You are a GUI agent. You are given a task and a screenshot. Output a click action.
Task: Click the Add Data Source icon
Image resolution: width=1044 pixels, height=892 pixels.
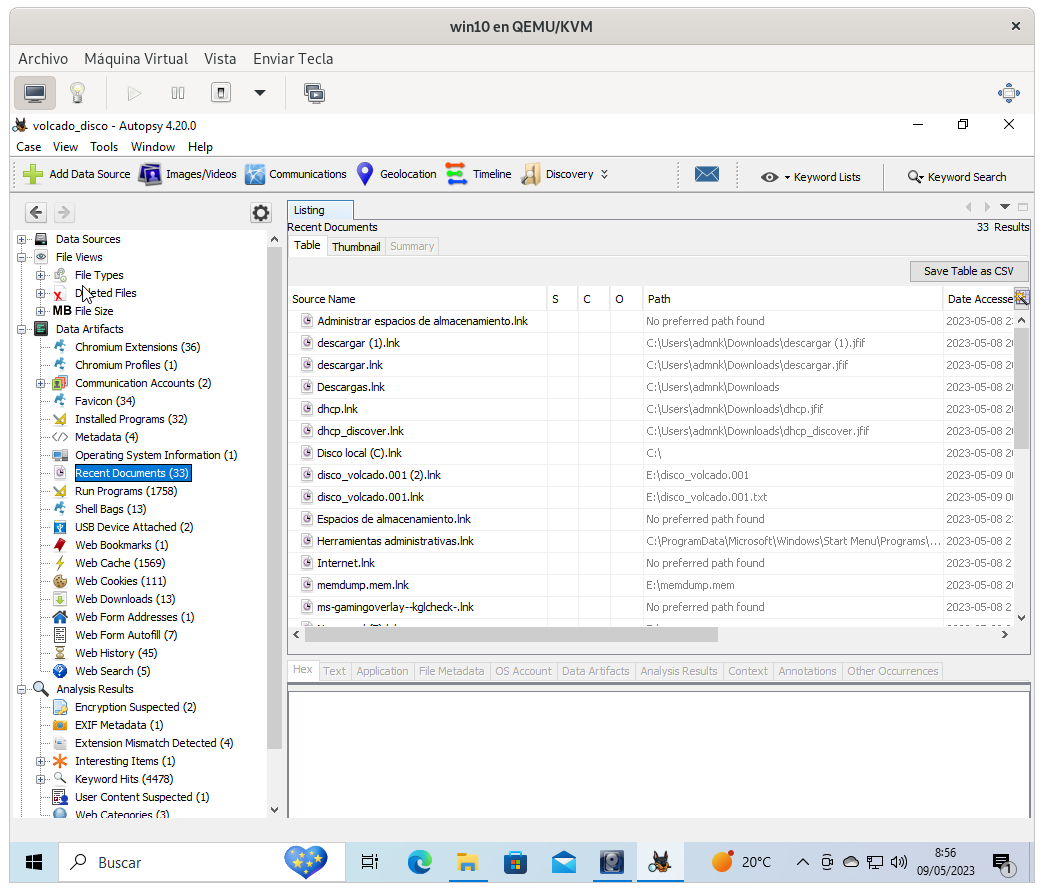[x=34, y=174]
